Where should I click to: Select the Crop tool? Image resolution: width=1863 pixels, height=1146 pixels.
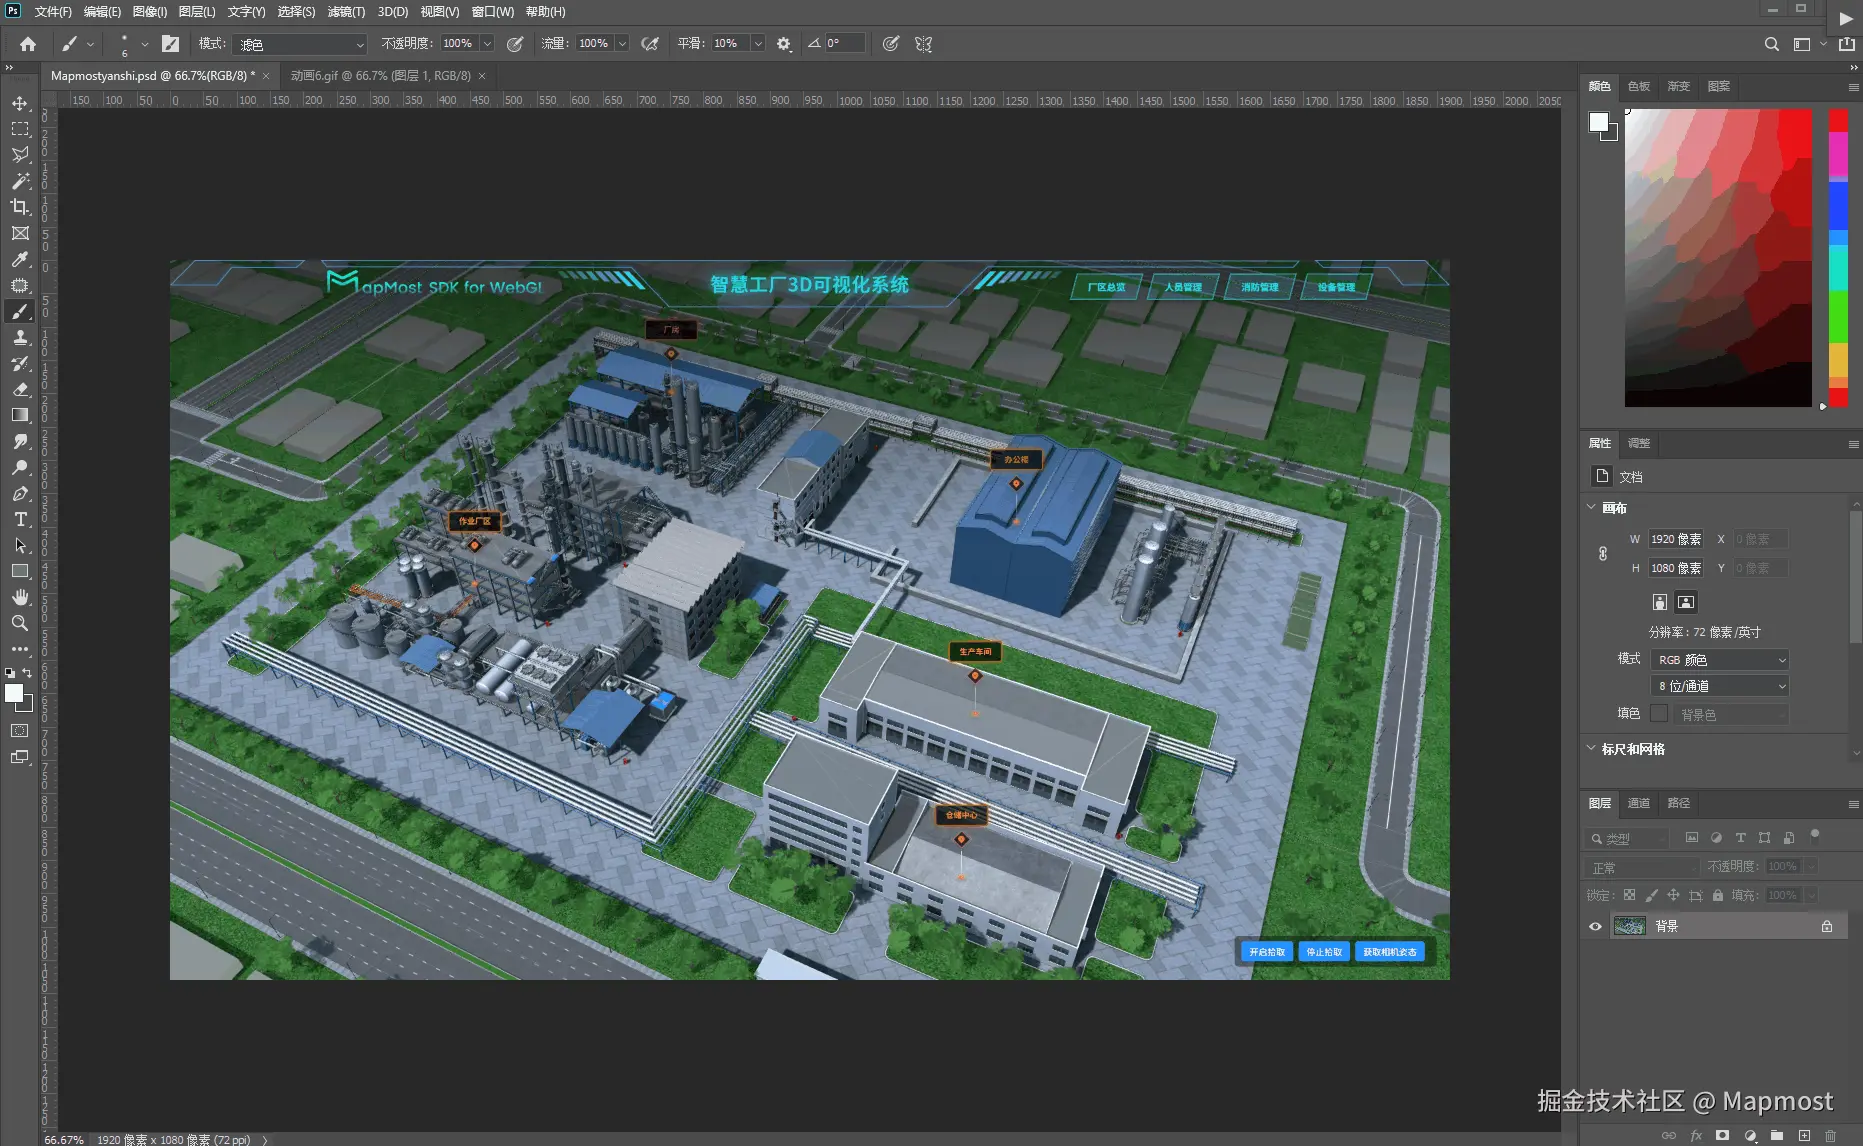tap(20, 207)
